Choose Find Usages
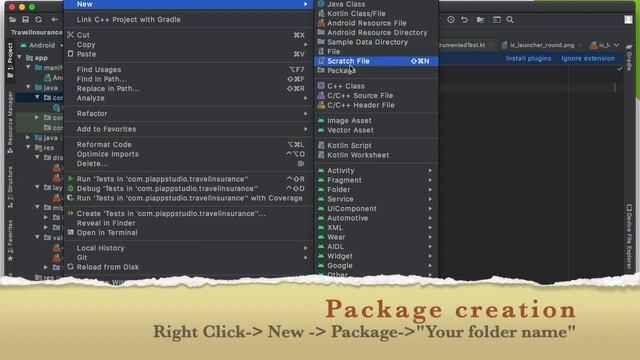This screenshot has width=640, height=360. point(188,70)
